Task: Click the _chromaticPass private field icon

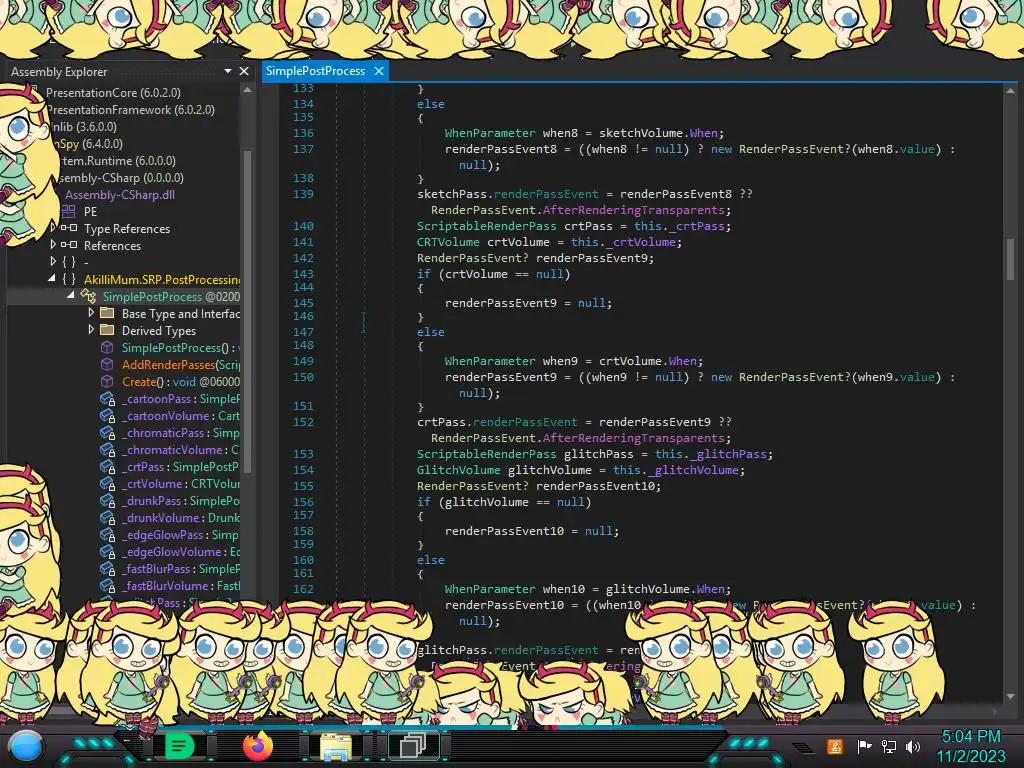Action: pos(107,432)
